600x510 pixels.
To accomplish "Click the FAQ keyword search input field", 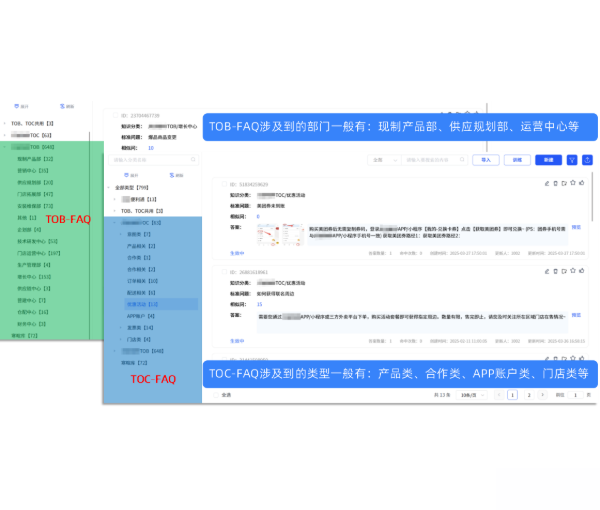I will coord(432,159).
